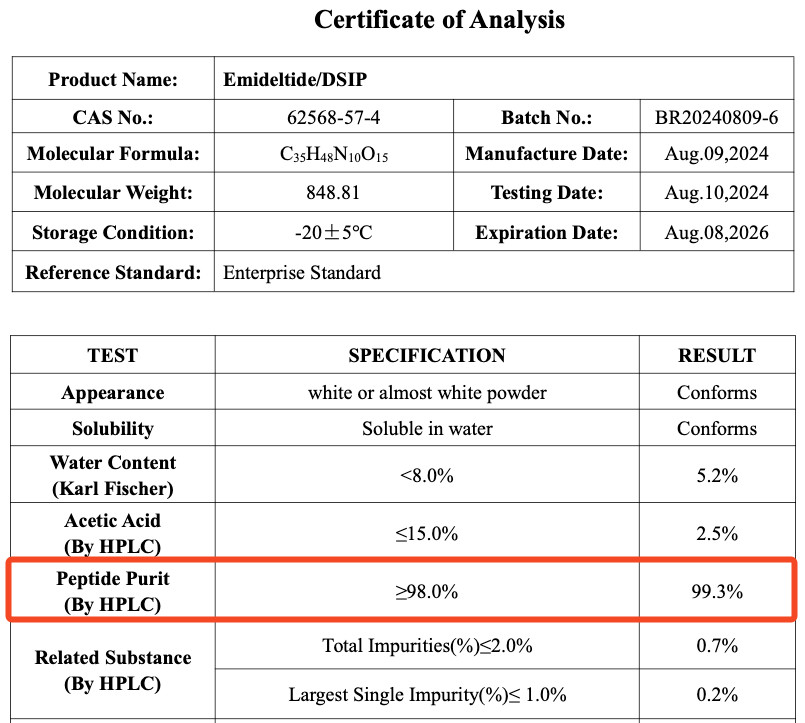Select storage condition -20±5°C value

tap(333, 233)
